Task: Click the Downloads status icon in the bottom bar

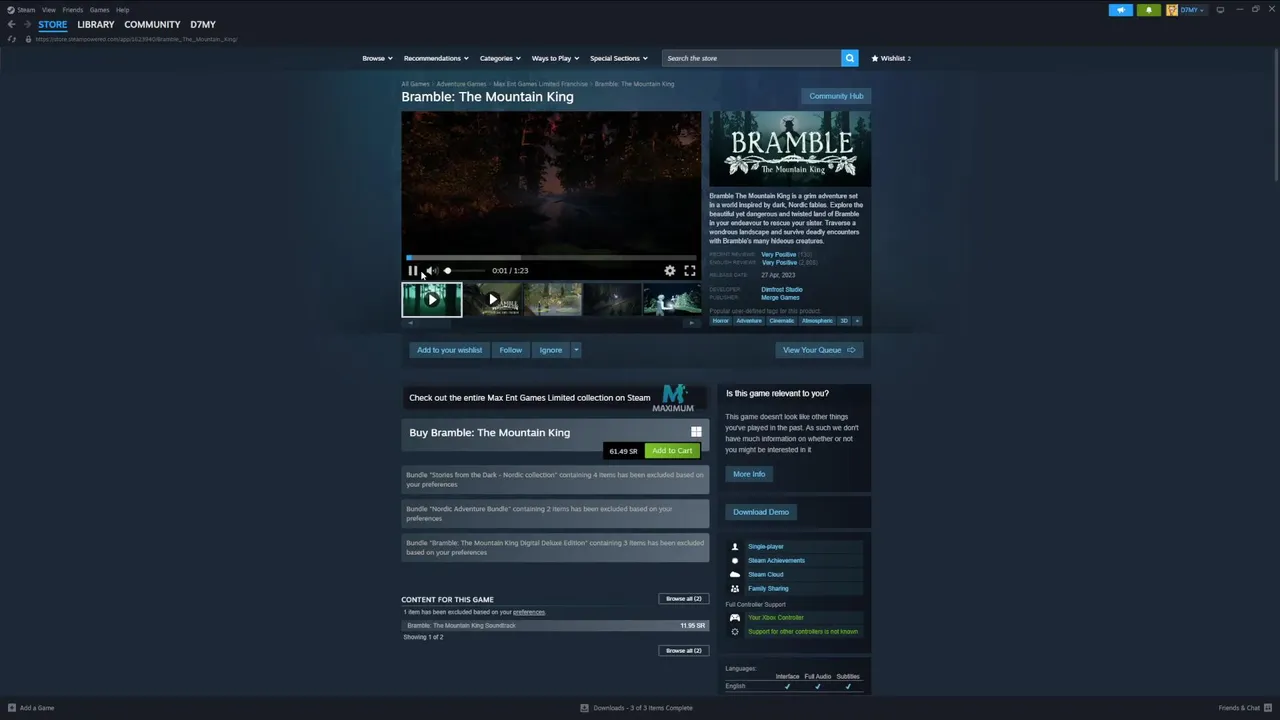Action: [584, 708]
